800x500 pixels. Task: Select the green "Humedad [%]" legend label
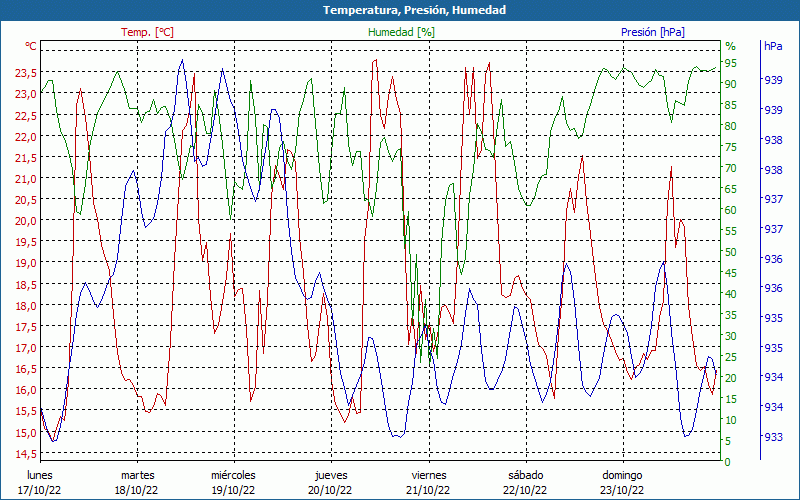[402, 32]
